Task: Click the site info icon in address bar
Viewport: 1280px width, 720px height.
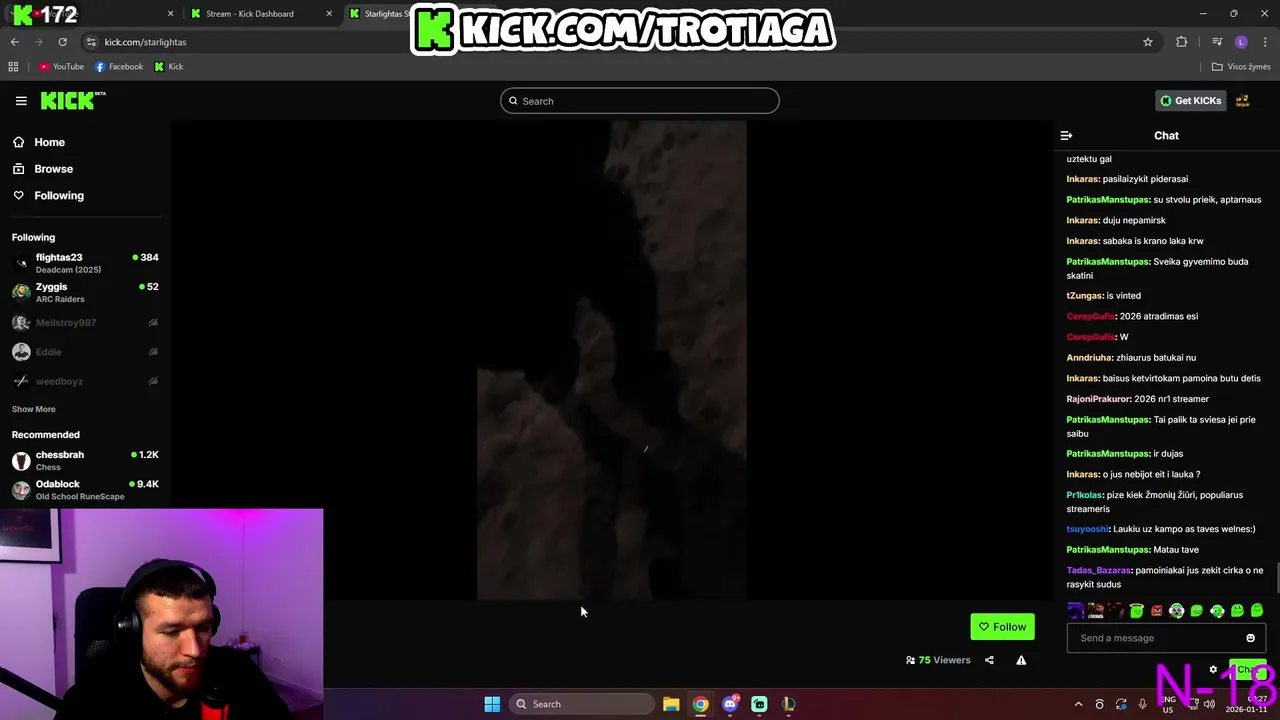Action: coord(91,42)
